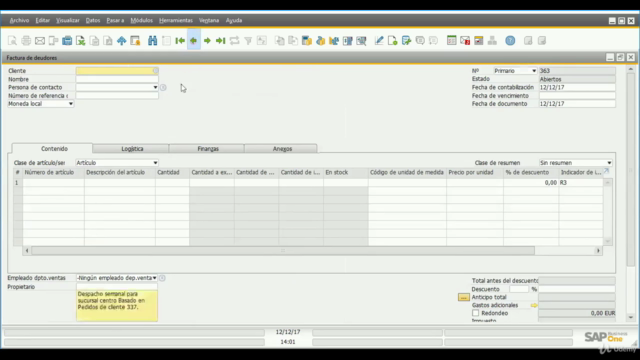Screen dimensions: 640x360
Task: Click the Descuento percentage field
Action: [x=519, y=289]
